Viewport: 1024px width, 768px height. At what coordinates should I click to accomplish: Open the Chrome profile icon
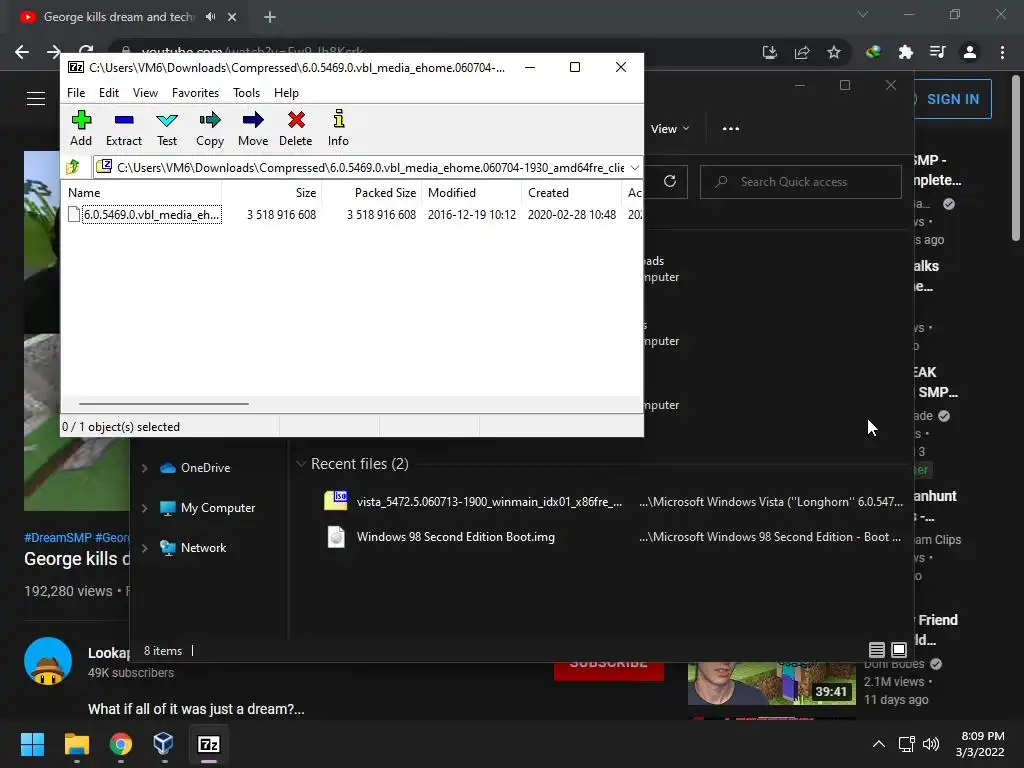970,52
